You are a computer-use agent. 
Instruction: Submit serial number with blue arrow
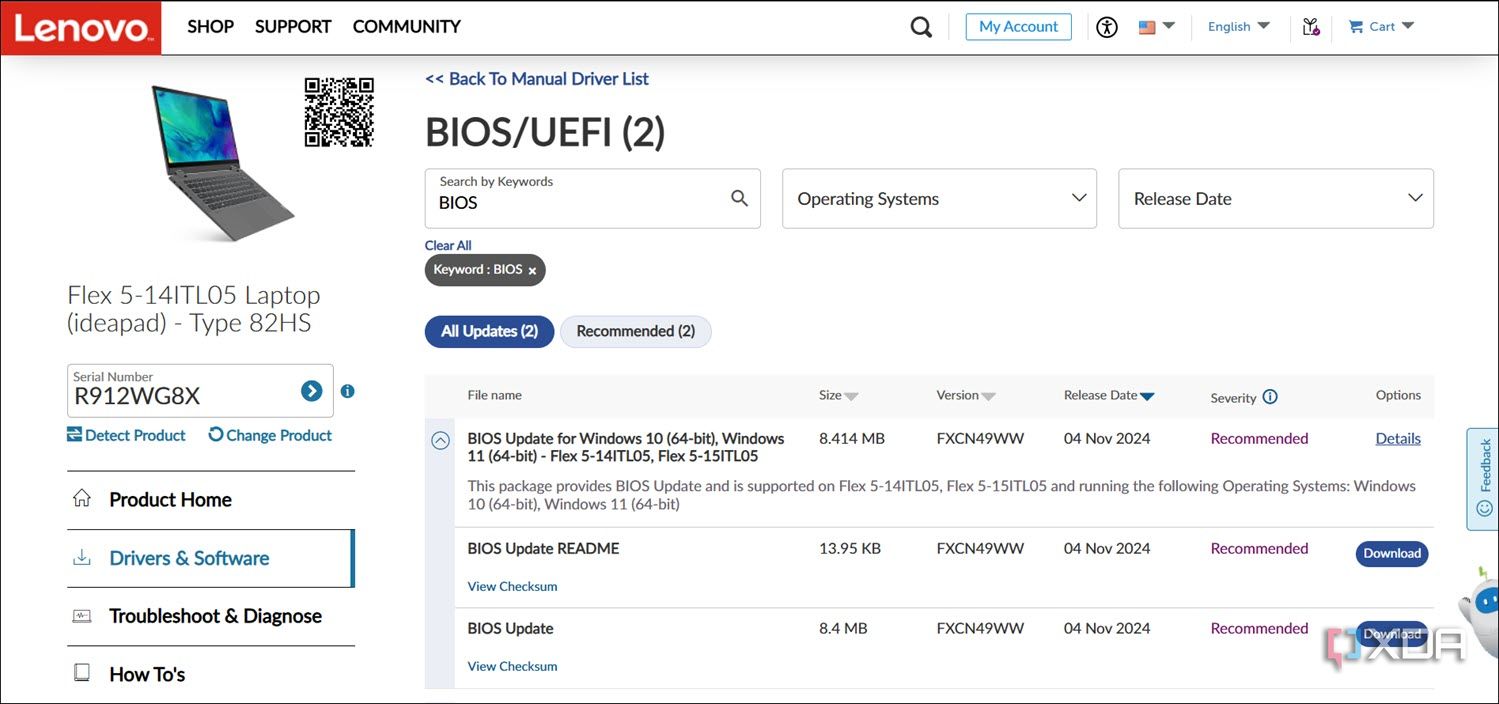point(312,391)
